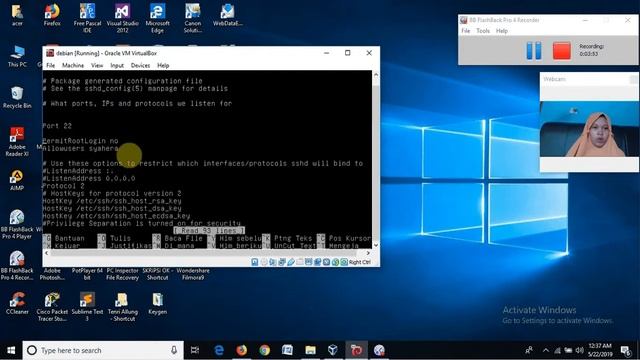Open the FlashBack Recorder File menu
Viewport: 640px width, 360px height.
(x=466, y=31)
